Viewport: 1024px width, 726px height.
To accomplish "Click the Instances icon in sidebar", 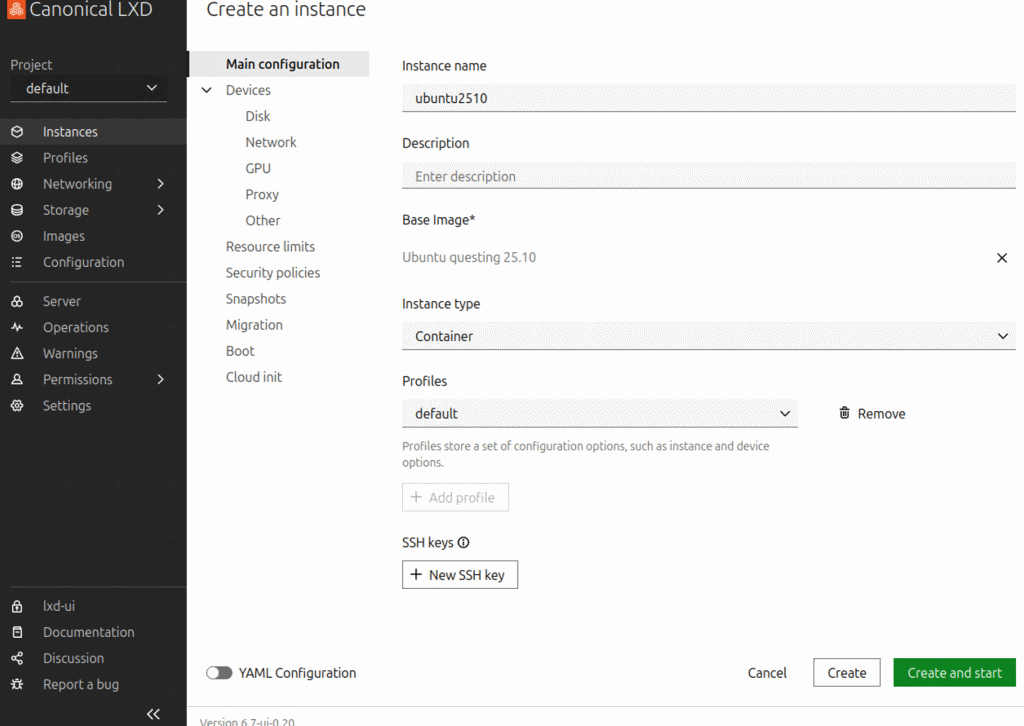I will [x=17, y=132].
